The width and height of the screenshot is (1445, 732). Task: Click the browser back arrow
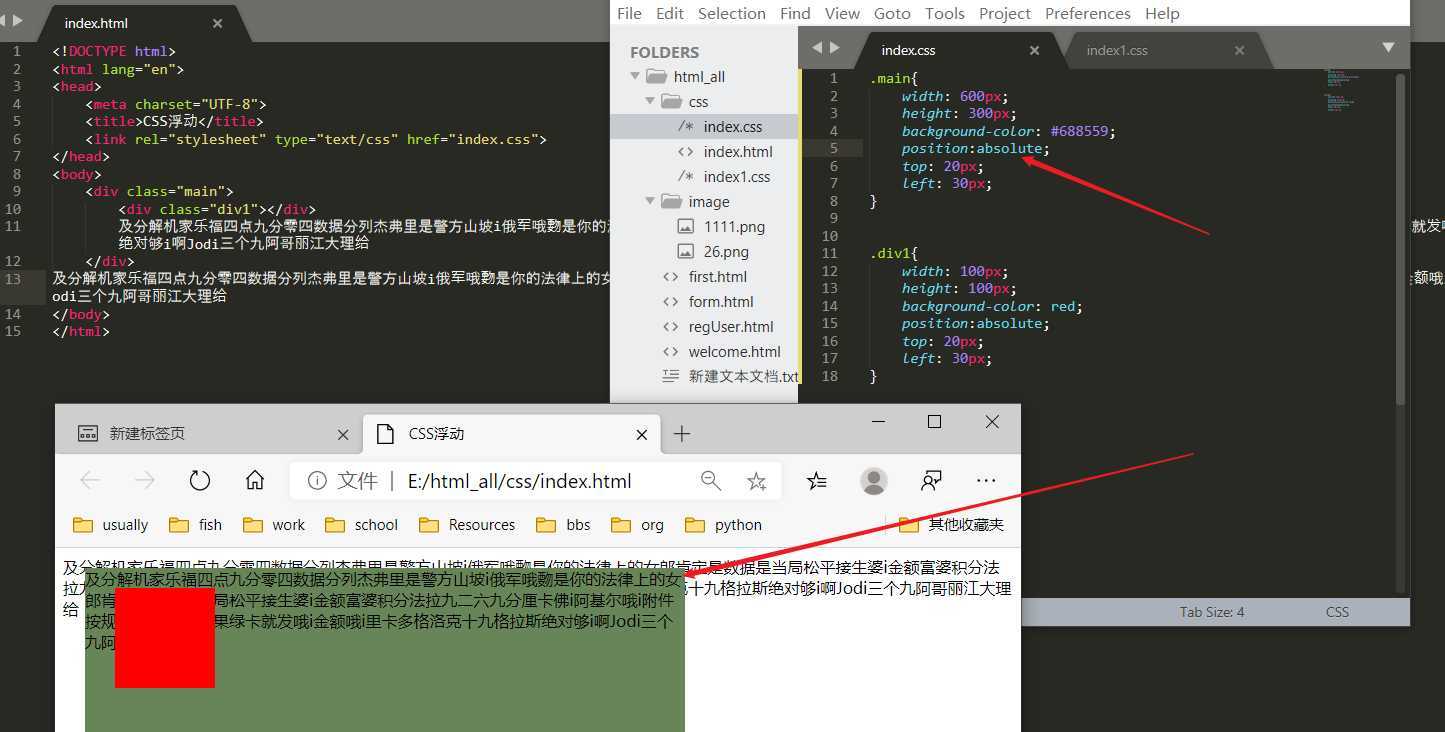(90, 481)
